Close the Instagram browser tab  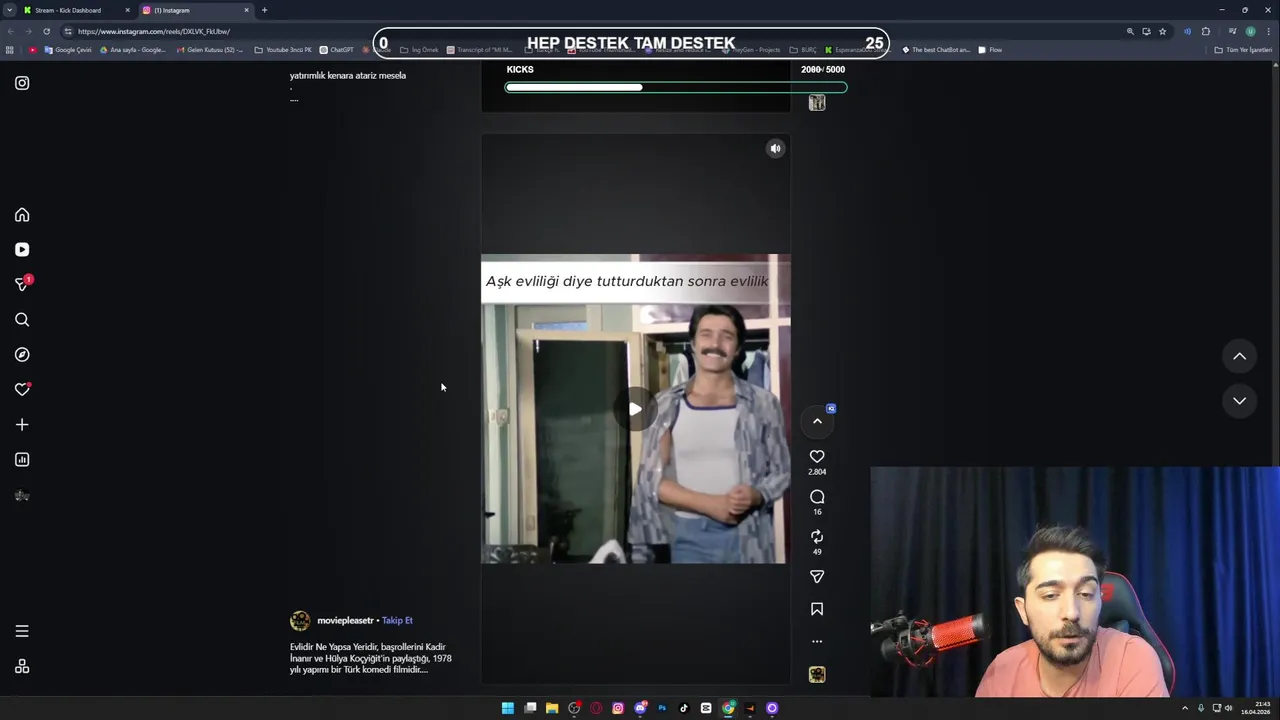click(x=246, y=10)
